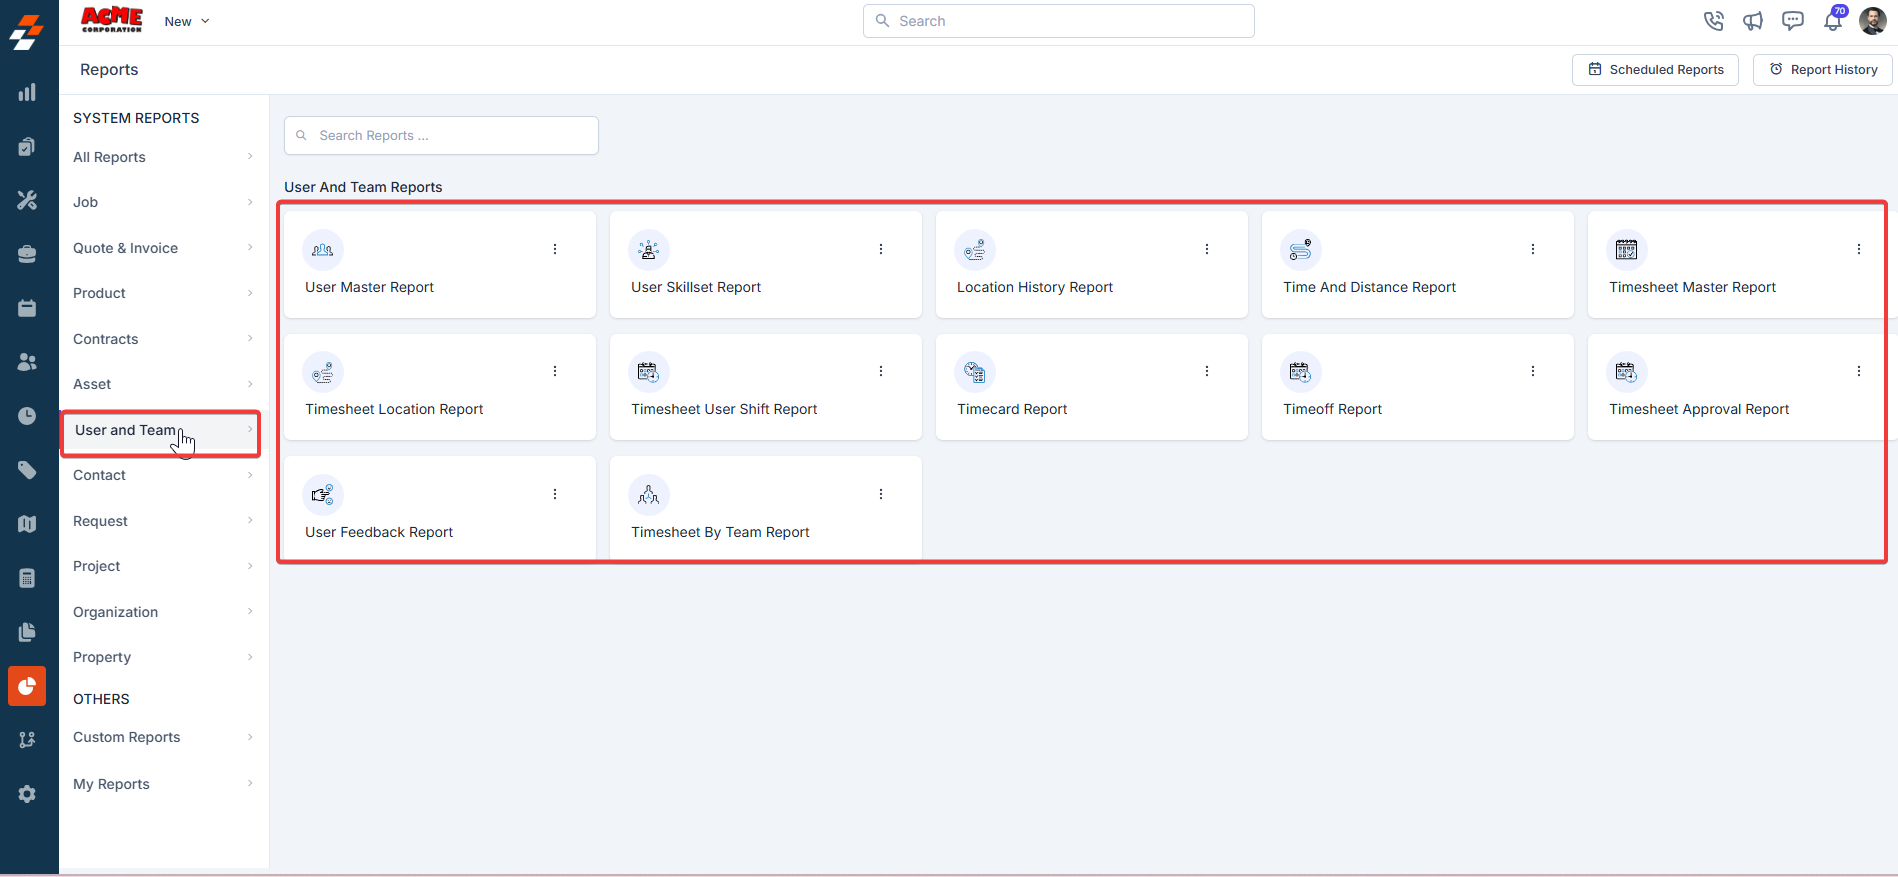This screenshot has width=1898, height=877.
Task: Open the announcements megaphone icon
Action: (x=1753, y=21)
